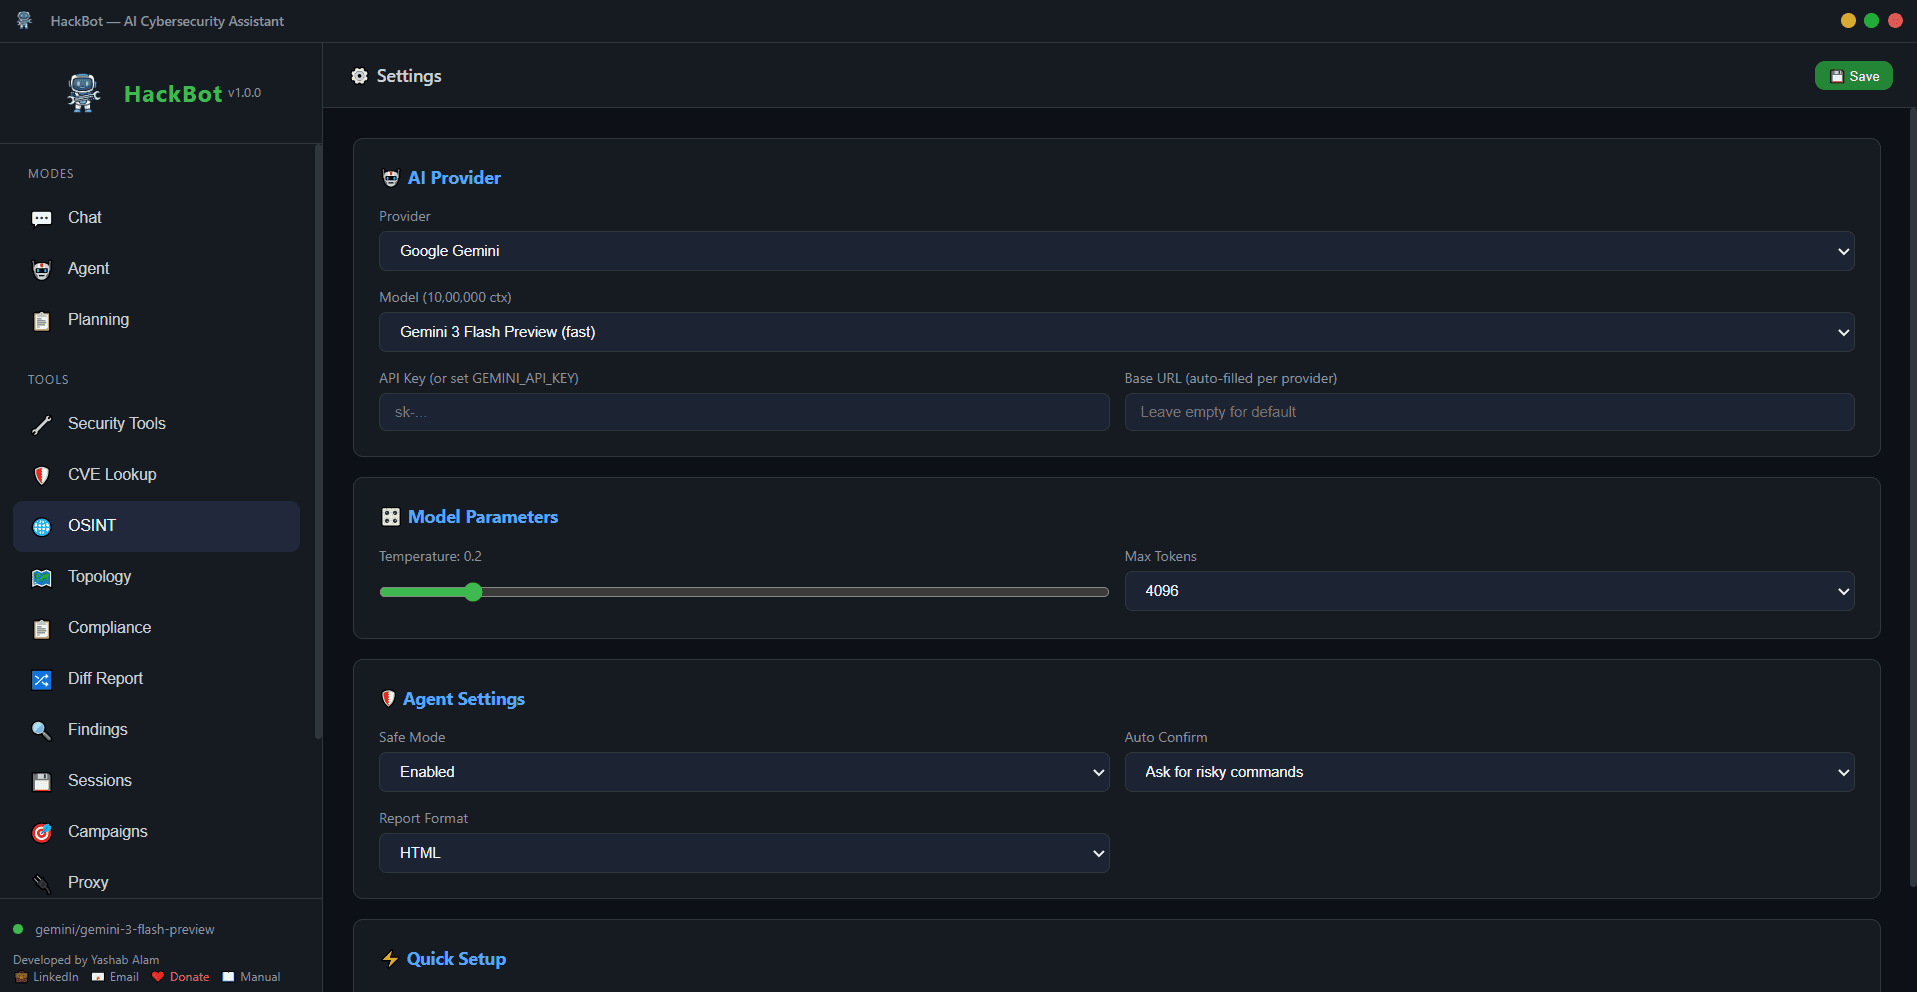Change Safe Mode from Enabled

point(743,771)
